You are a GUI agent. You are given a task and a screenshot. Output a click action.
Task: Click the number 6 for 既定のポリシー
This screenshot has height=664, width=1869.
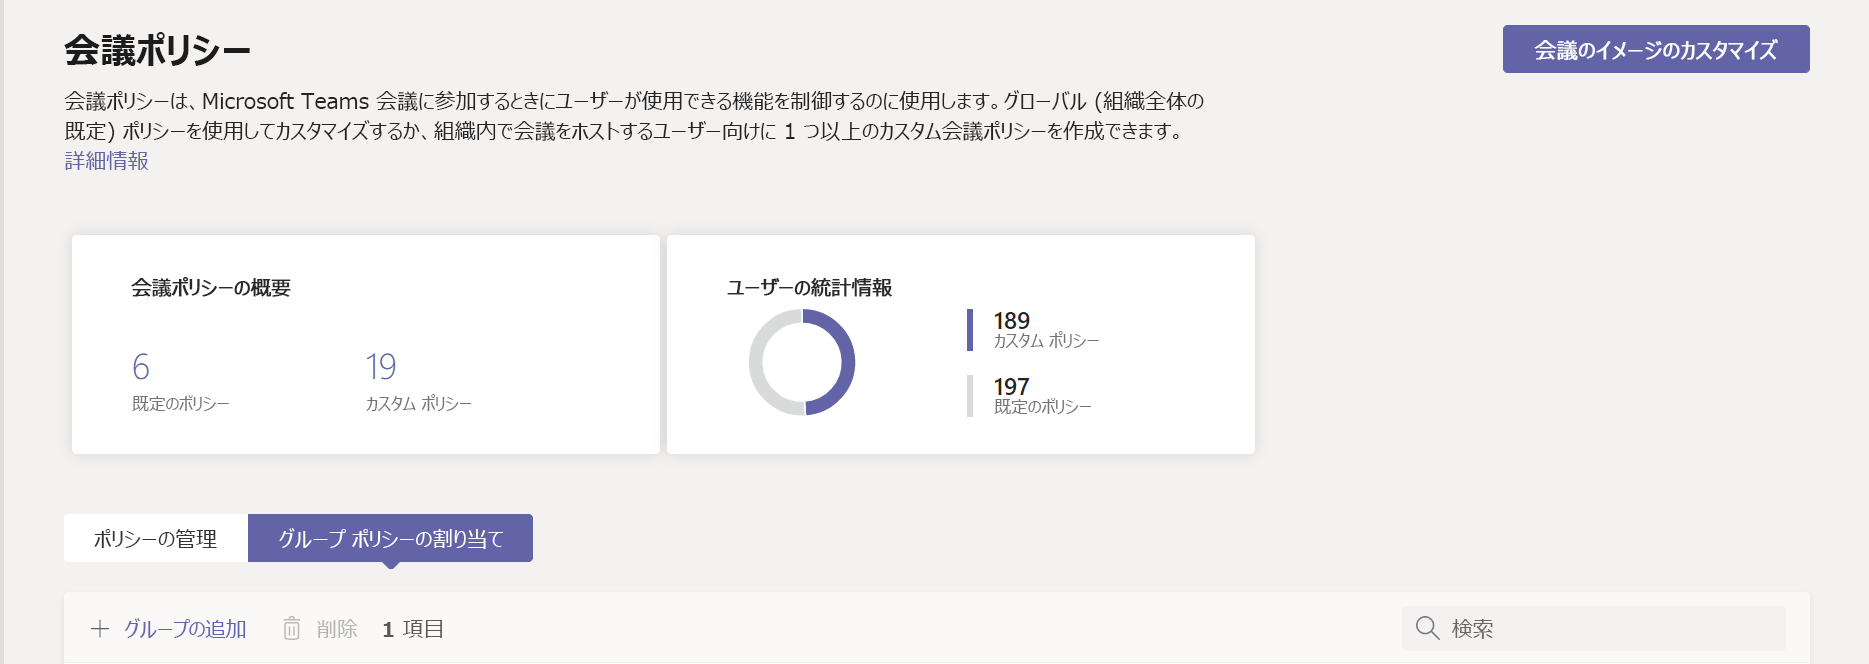(x=141, y=367)
